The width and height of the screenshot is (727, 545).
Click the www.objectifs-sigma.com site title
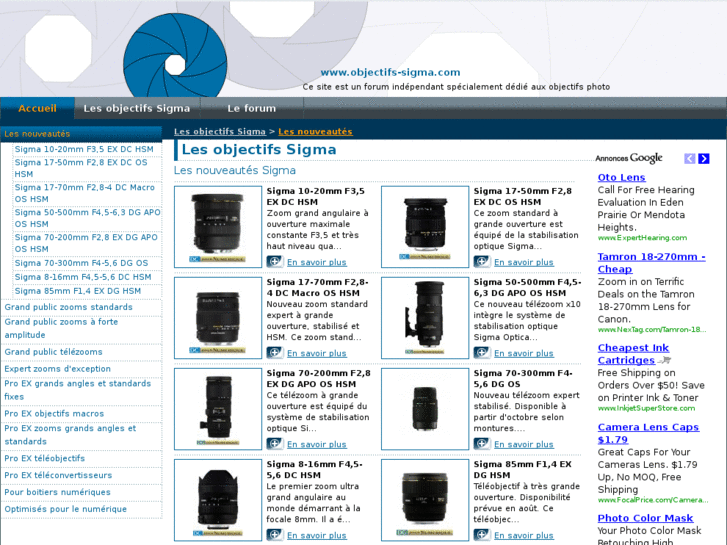tap(390, 72)
